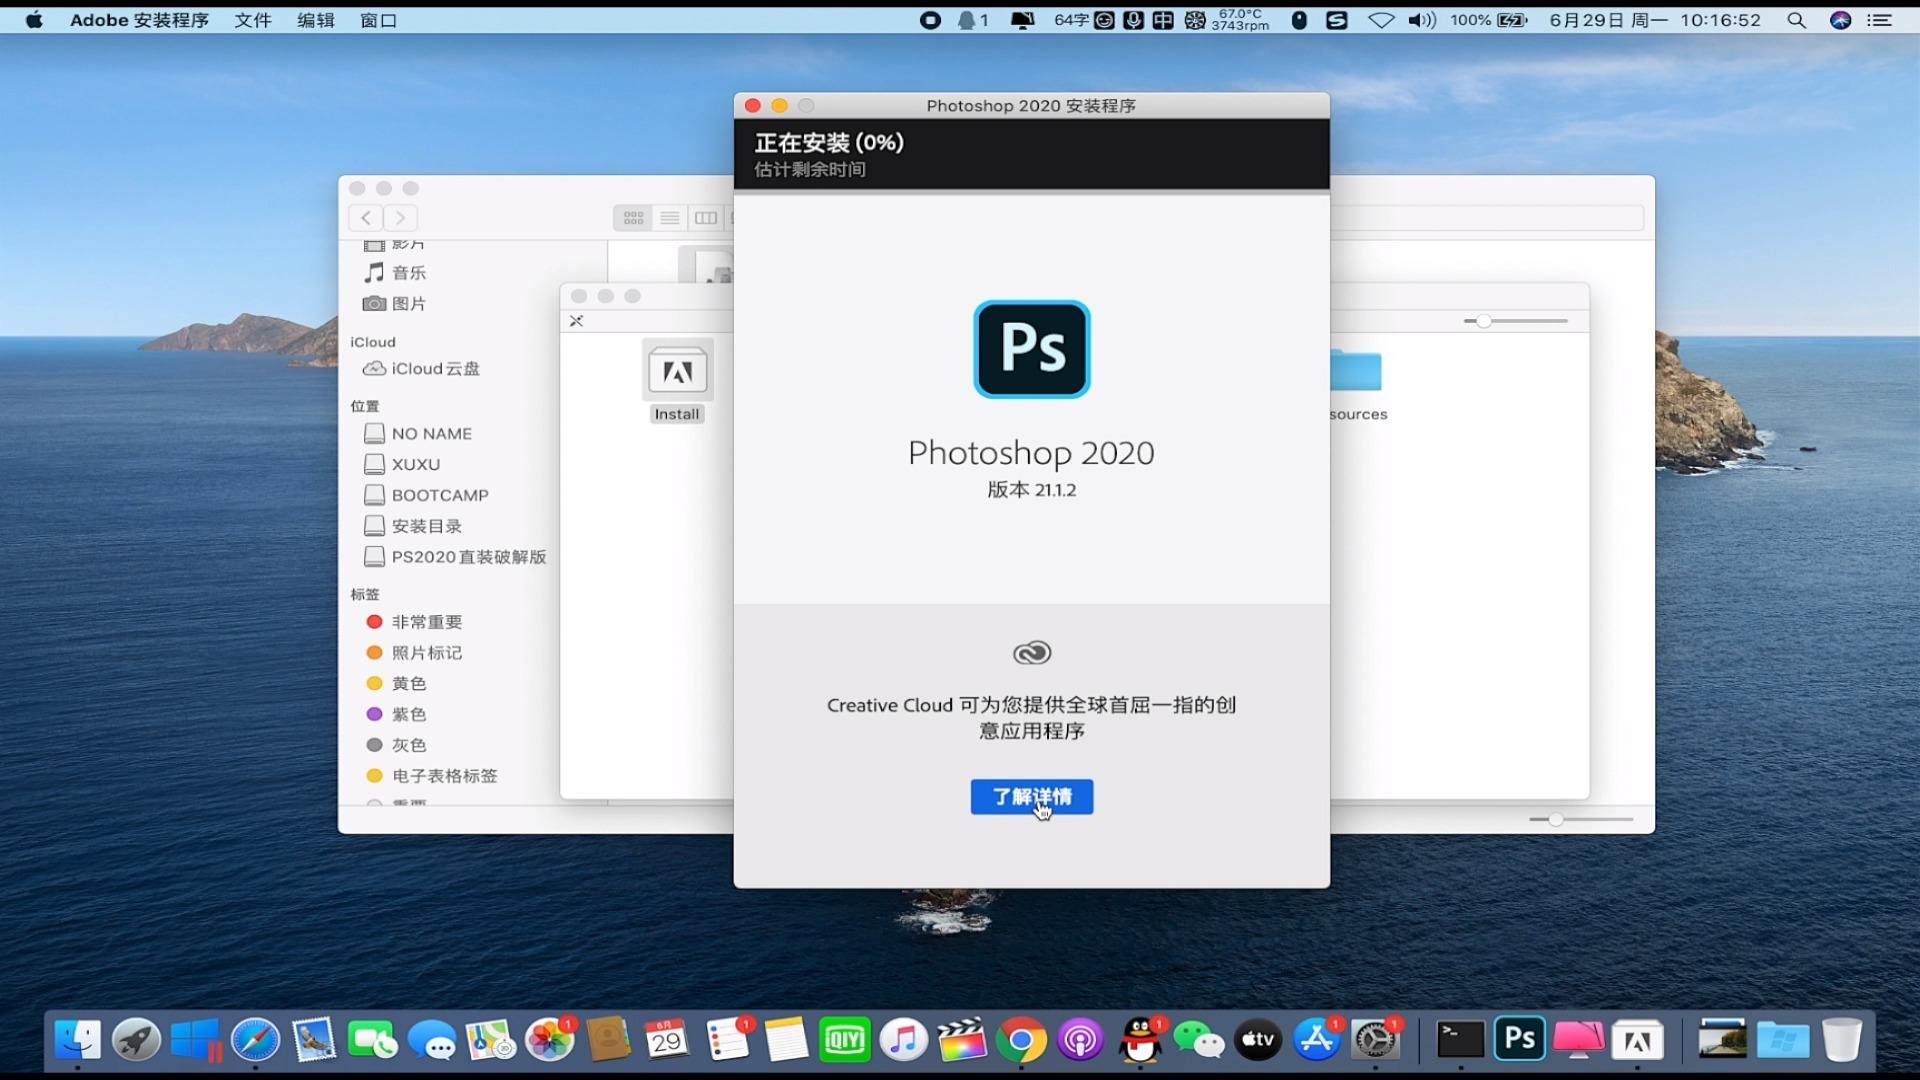The height and width of the screenshot is (1080, 1920).
Task: Click the 了解详情 button
Action: [x=1031, y=797]
